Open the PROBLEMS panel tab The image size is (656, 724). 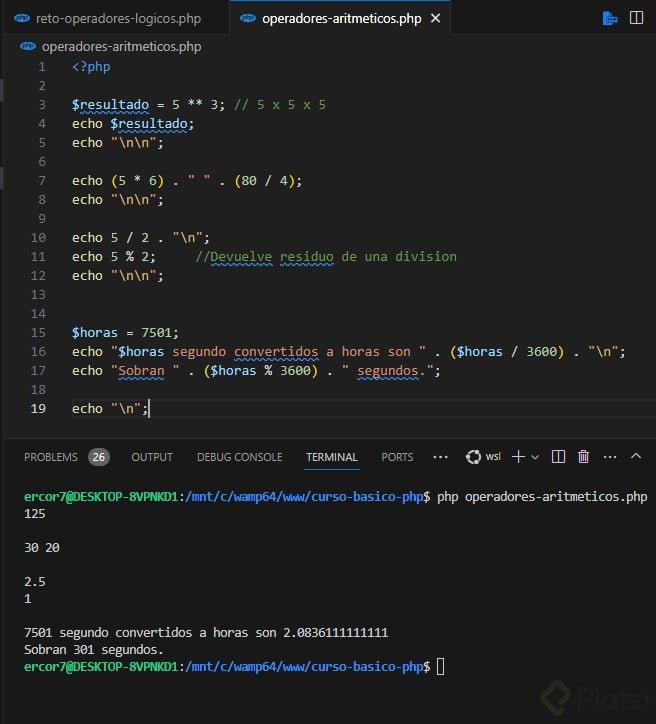pyautogui.click(x=51, y=457)
